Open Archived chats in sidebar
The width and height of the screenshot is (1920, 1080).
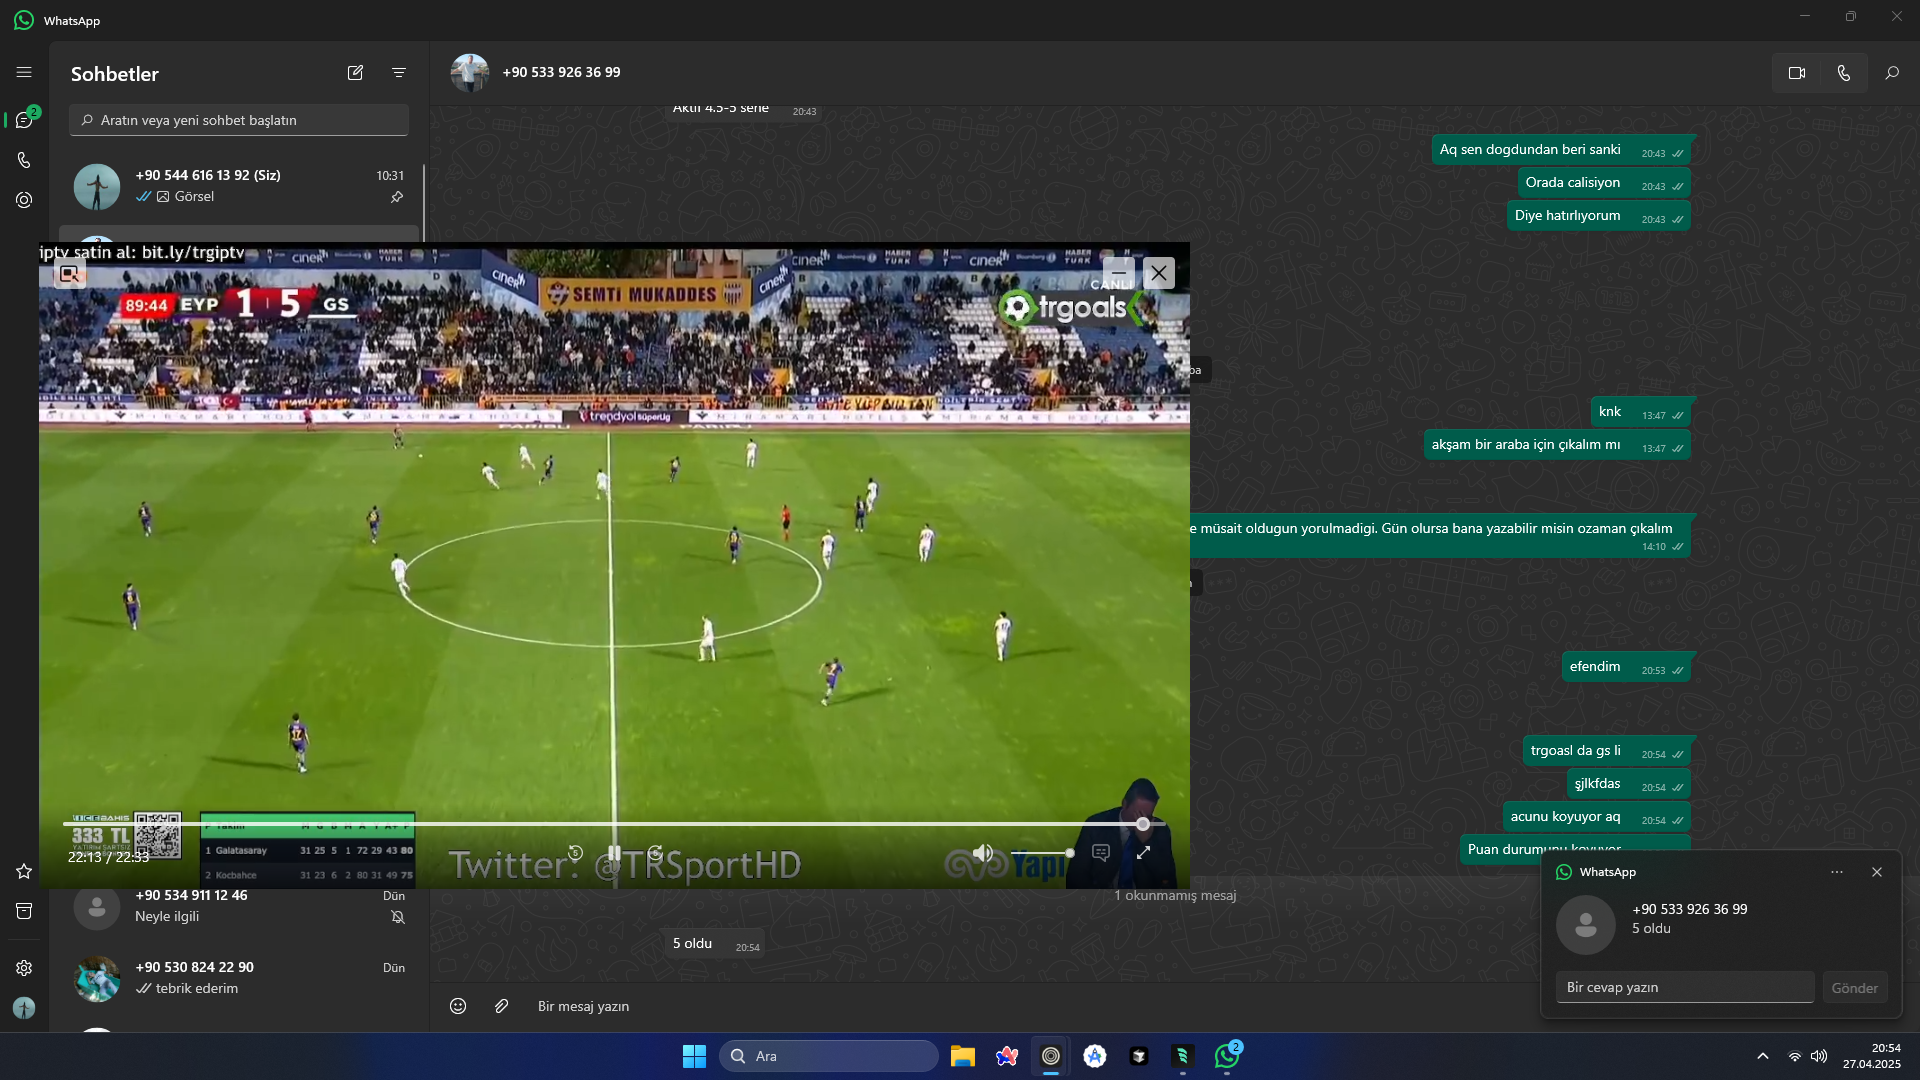point(24,911)
